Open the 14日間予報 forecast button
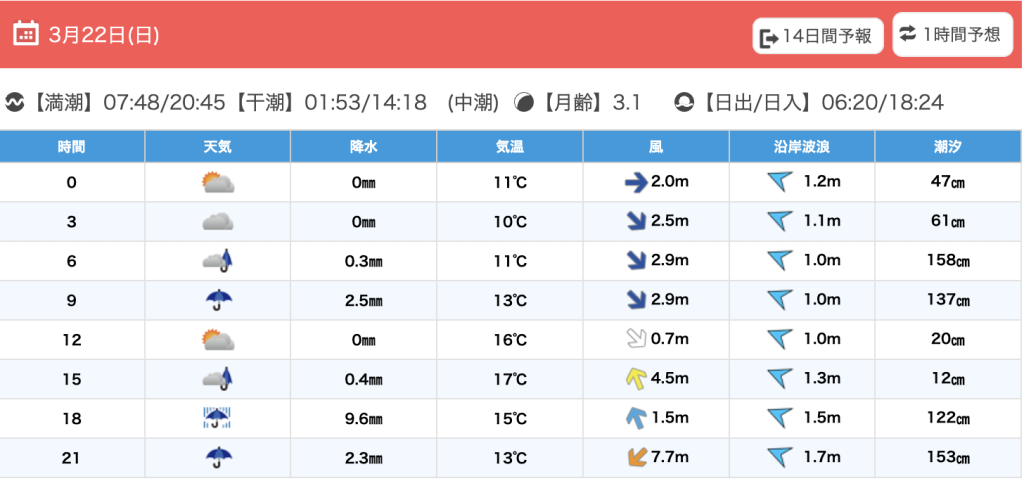Image resolution: width=1024 pixels, height=481 pixels. 818,37
